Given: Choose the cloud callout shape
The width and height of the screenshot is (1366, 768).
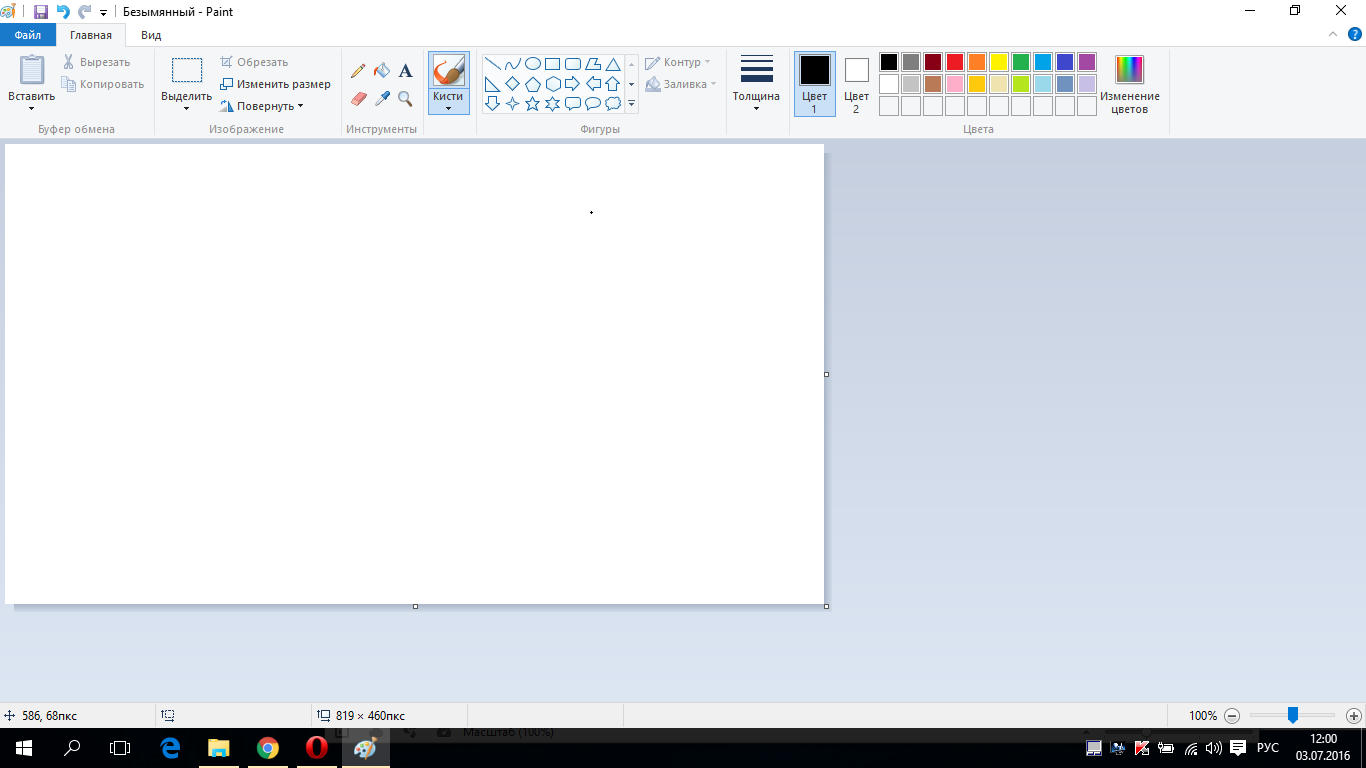Looking at the screenshot, I should point(613,103).
